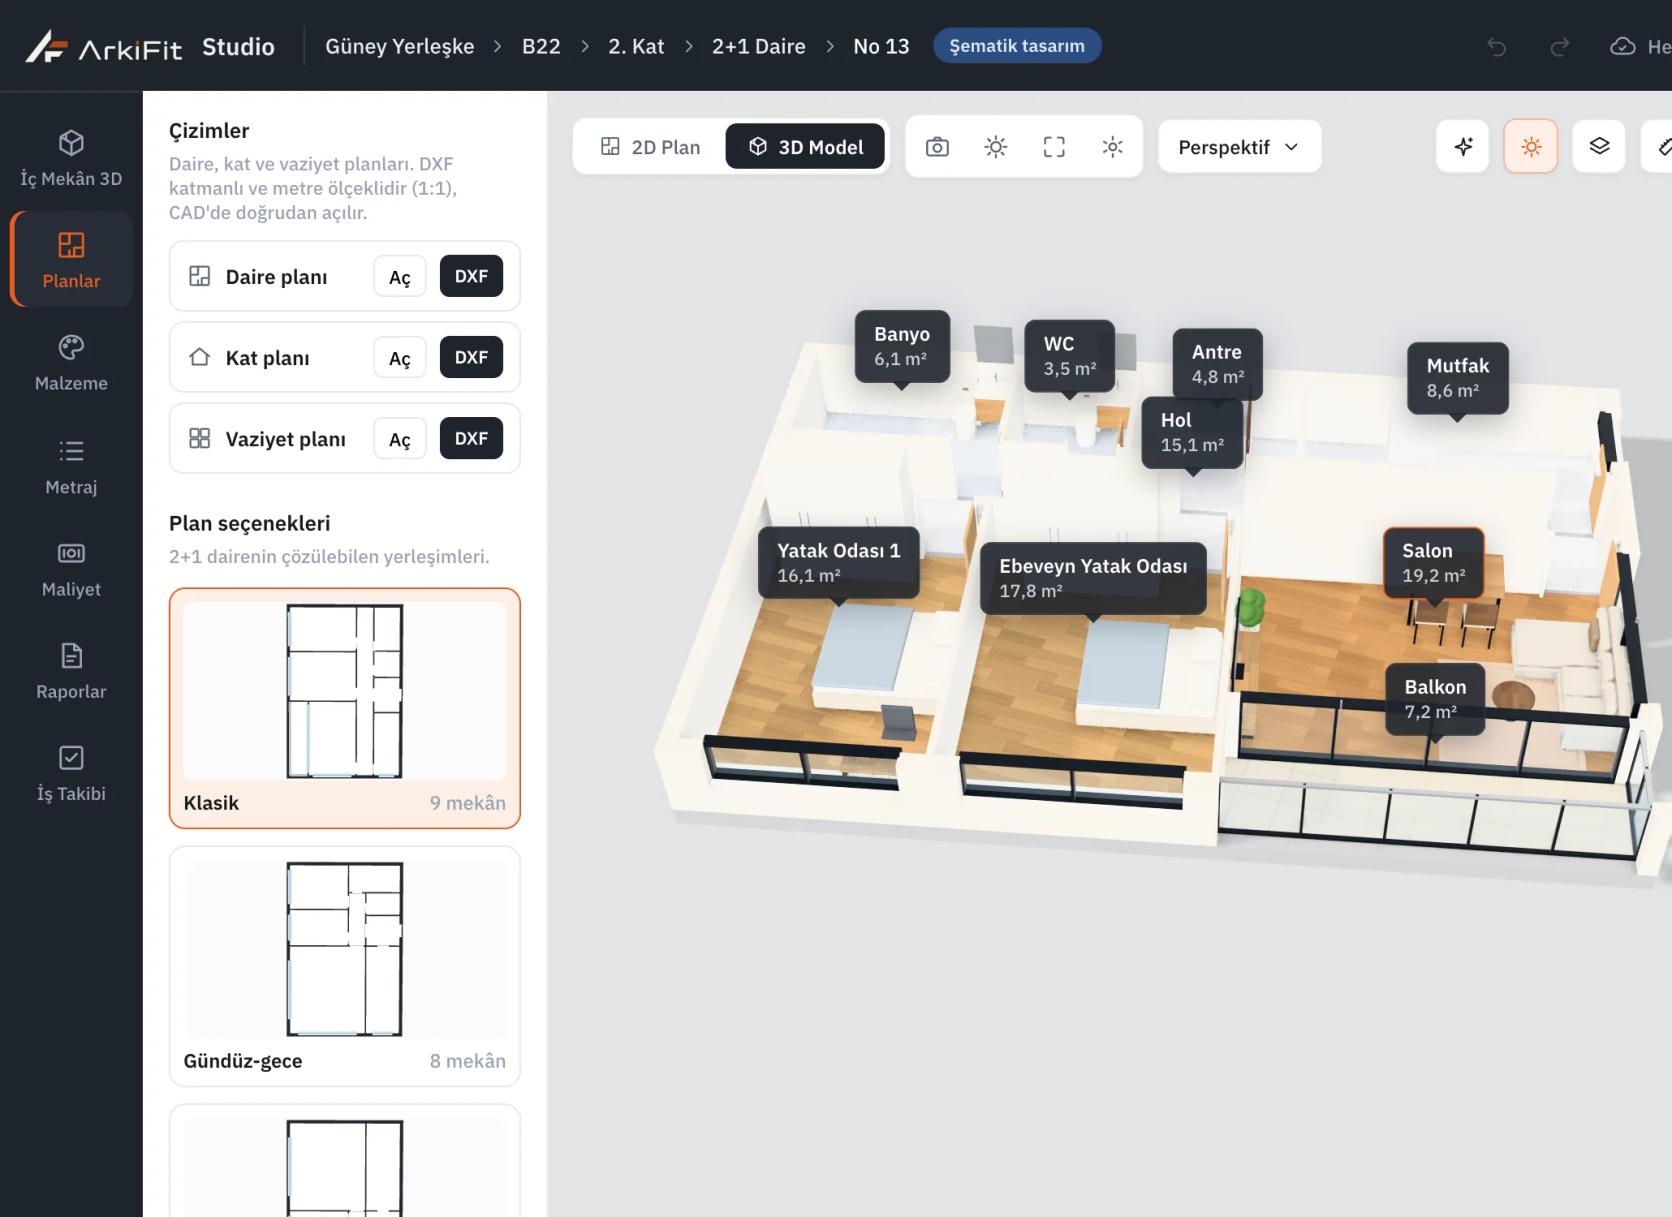The height and width of the screenshot is (1217, 1672).
Task: Open the İç Mekân 3D sidebar section
Action: tap(71, 159)
